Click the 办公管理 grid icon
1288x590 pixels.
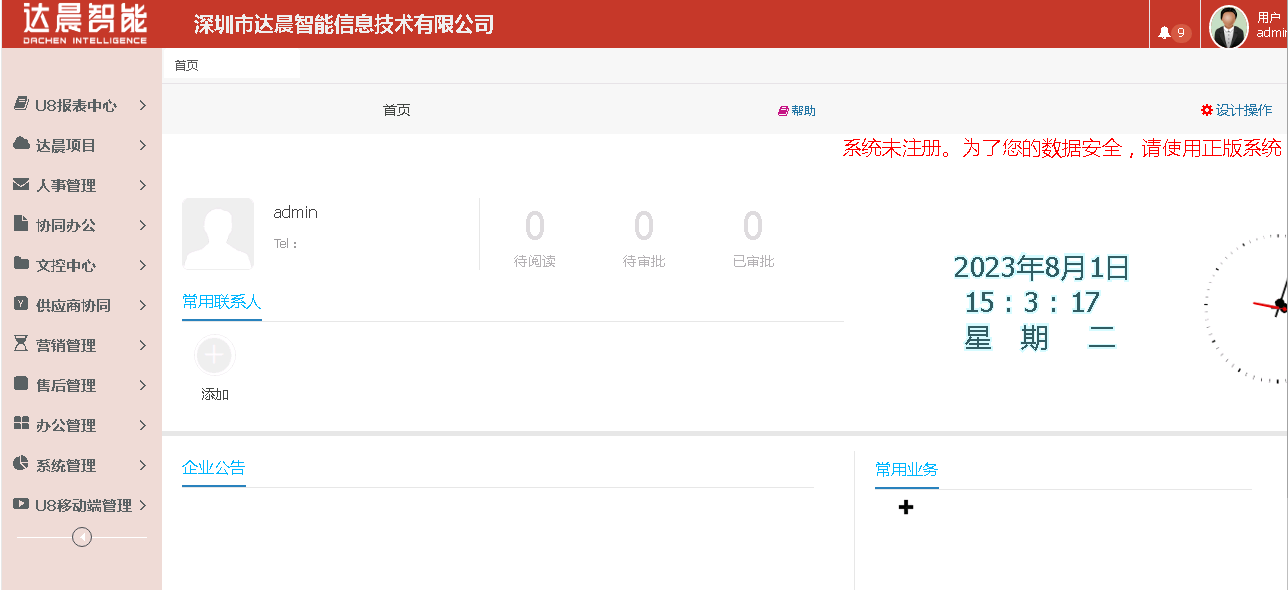(x=21, y=424)
